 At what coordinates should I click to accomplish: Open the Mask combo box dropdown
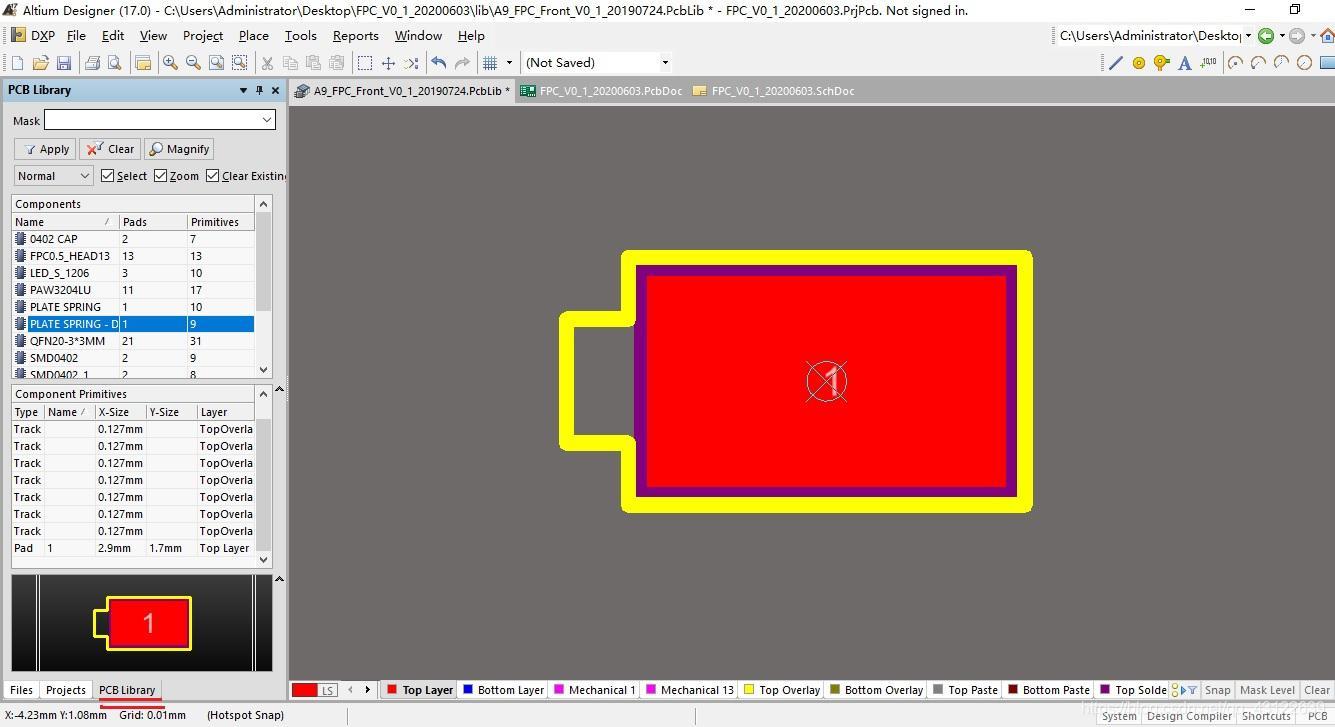(x=267, y=120)
